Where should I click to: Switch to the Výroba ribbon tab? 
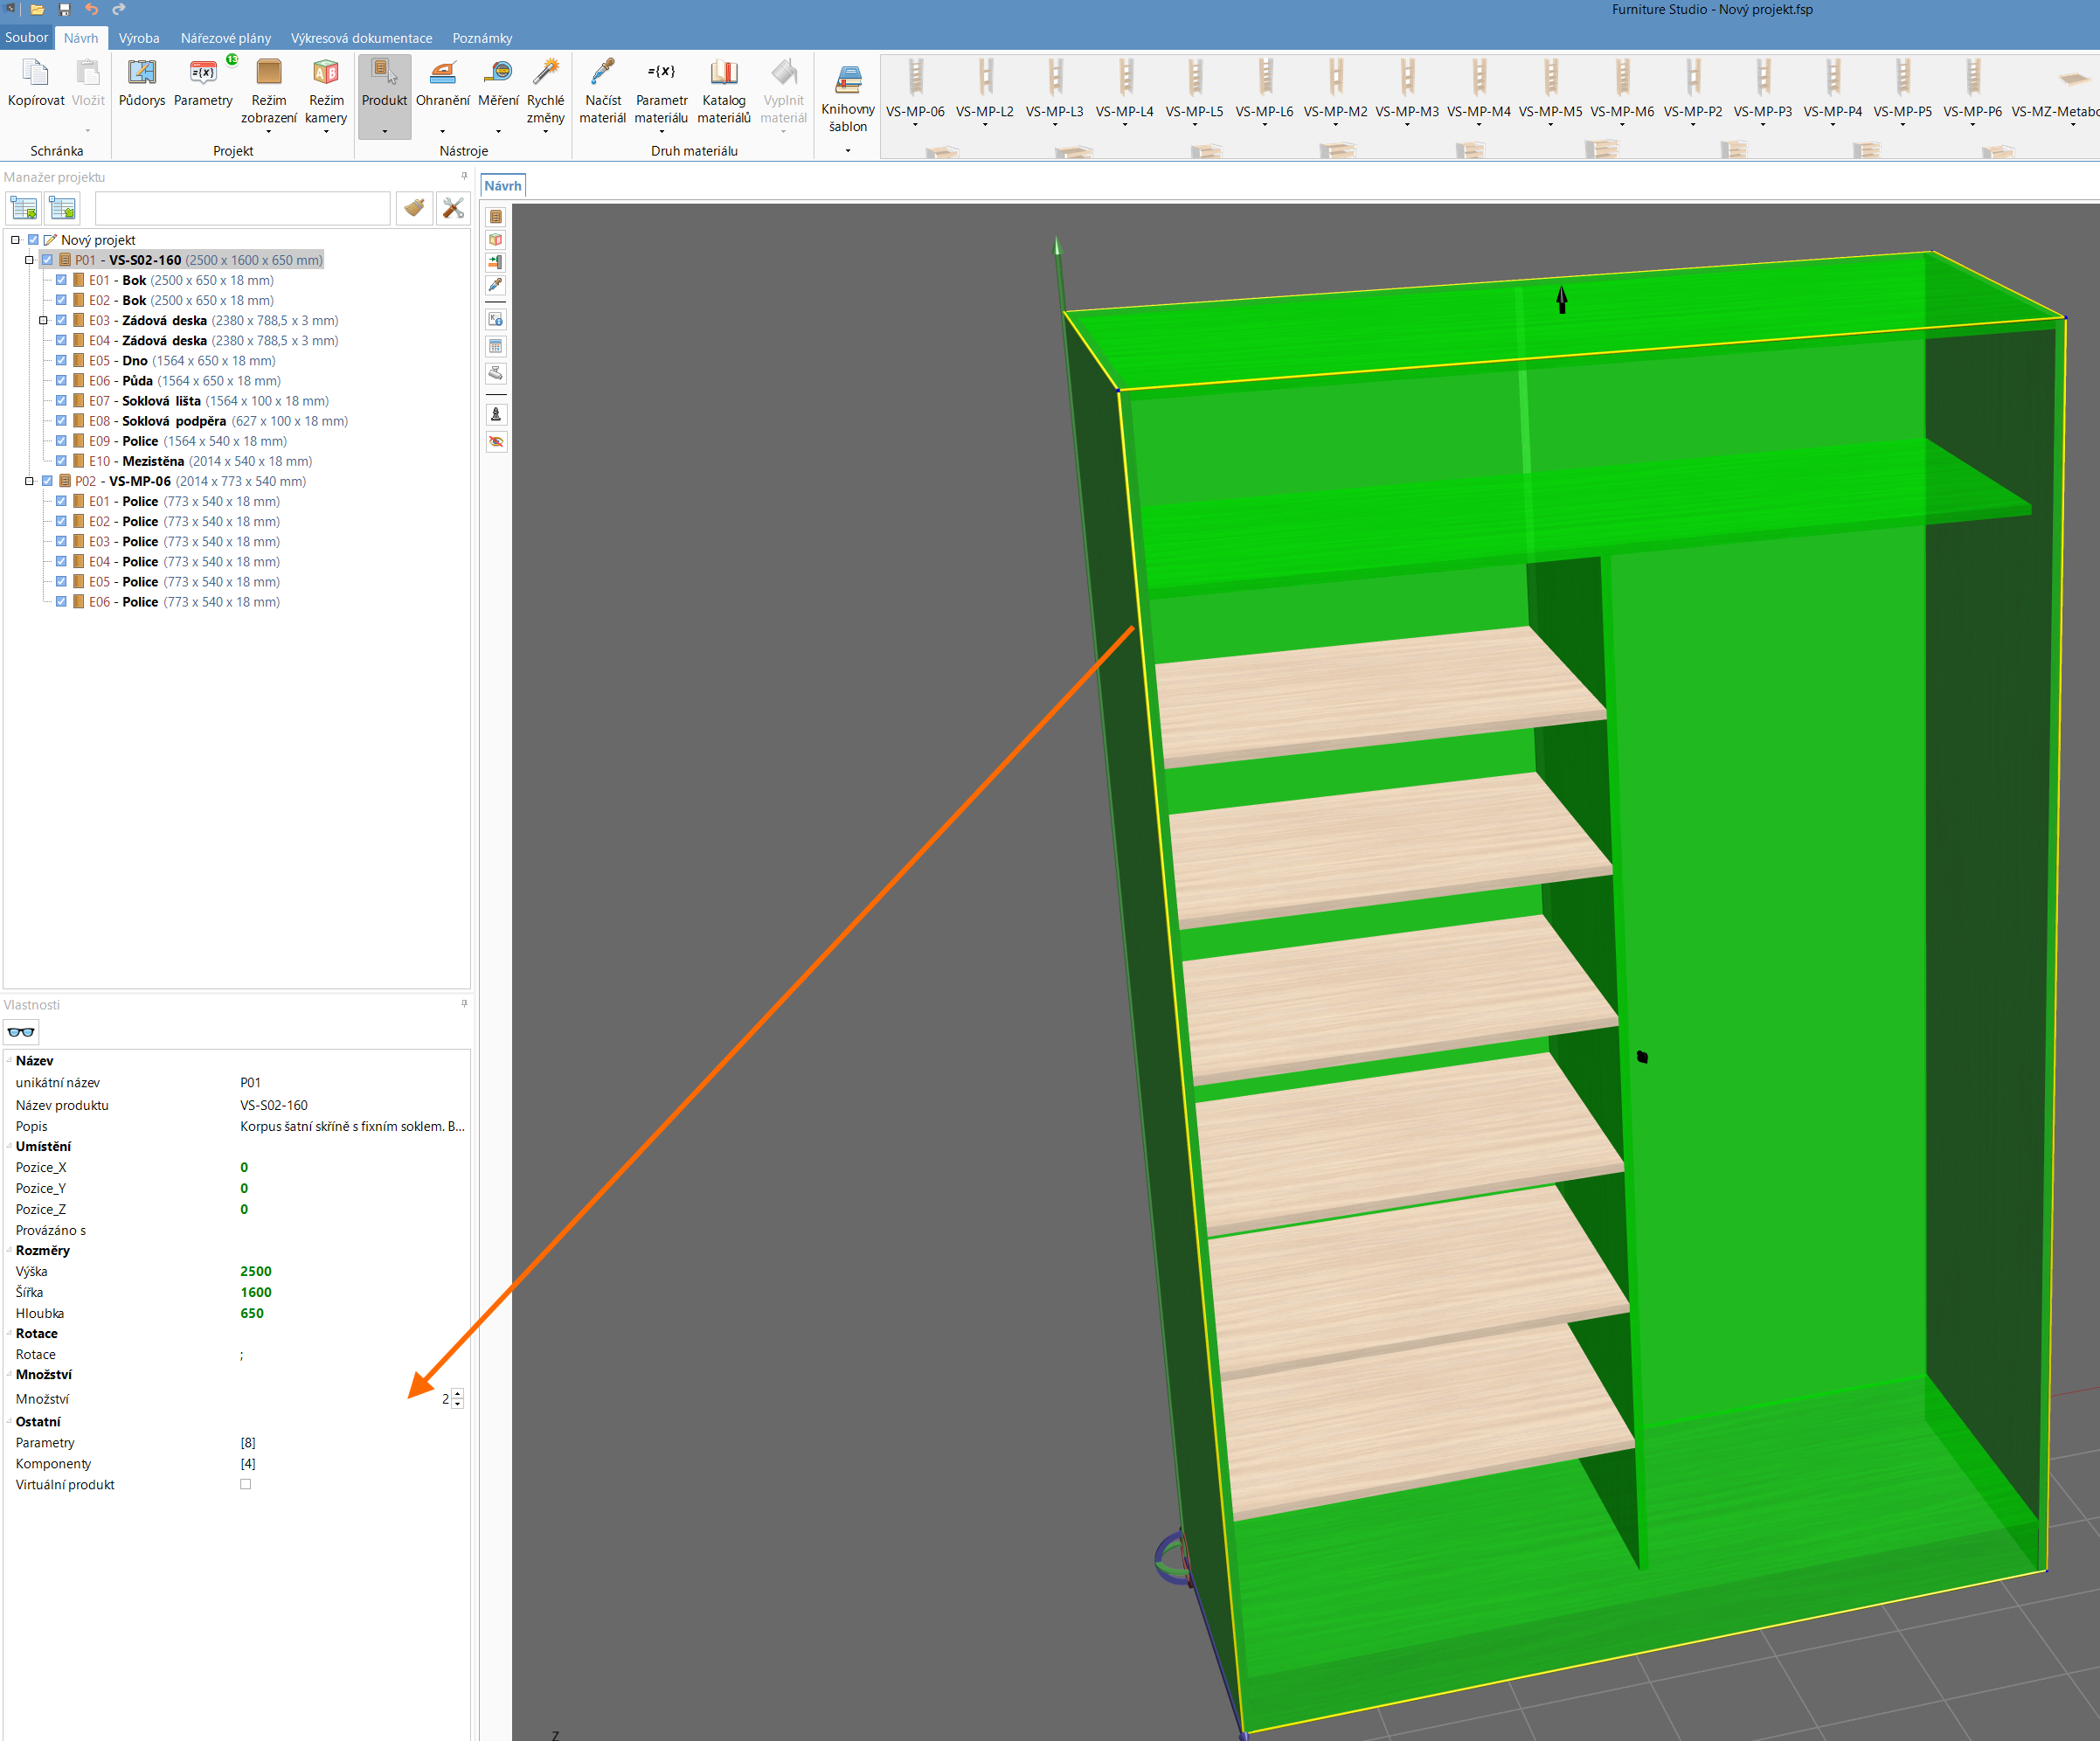pyautogui.click(x=138, y=38)
